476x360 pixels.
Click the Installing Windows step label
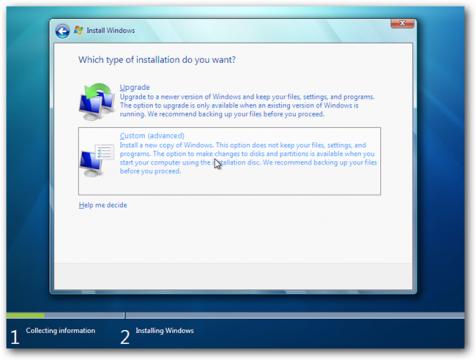point(165,331)
